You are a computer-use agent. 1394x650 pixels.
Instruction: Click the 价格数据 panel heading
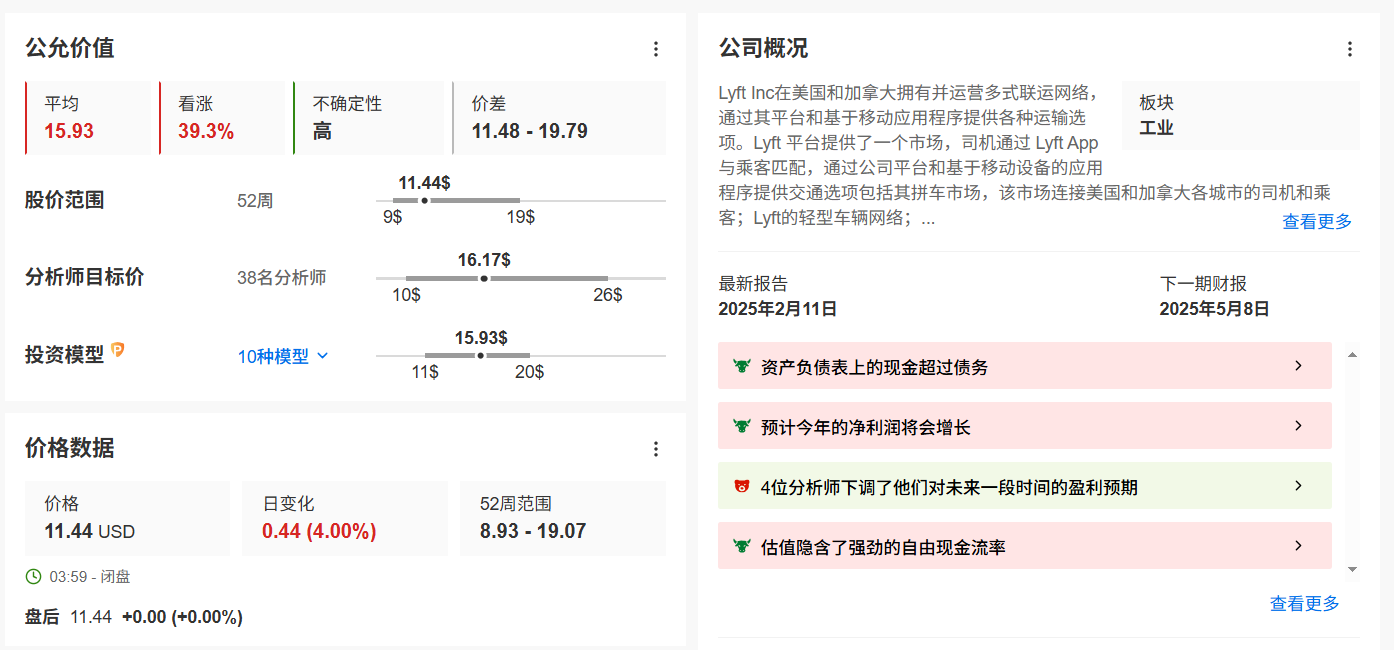click(69, 448)
